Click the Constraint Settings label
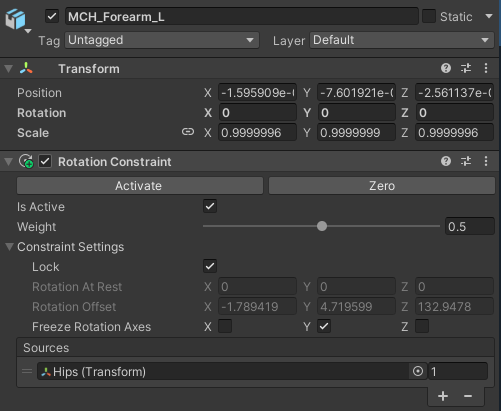Viewport: 501px width, 411px height. [x=71, y=247]
